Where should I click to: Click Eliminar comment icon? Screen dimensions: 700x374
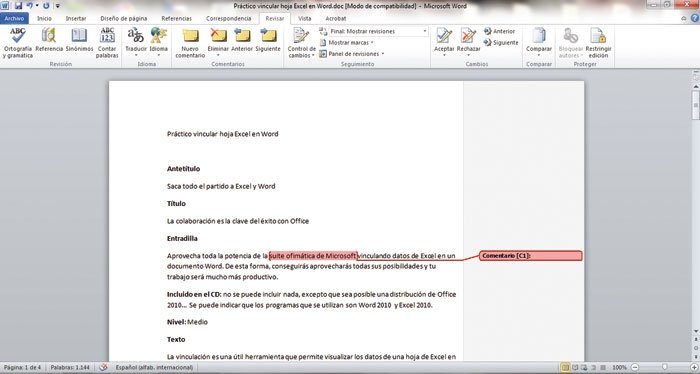[218, 36]
